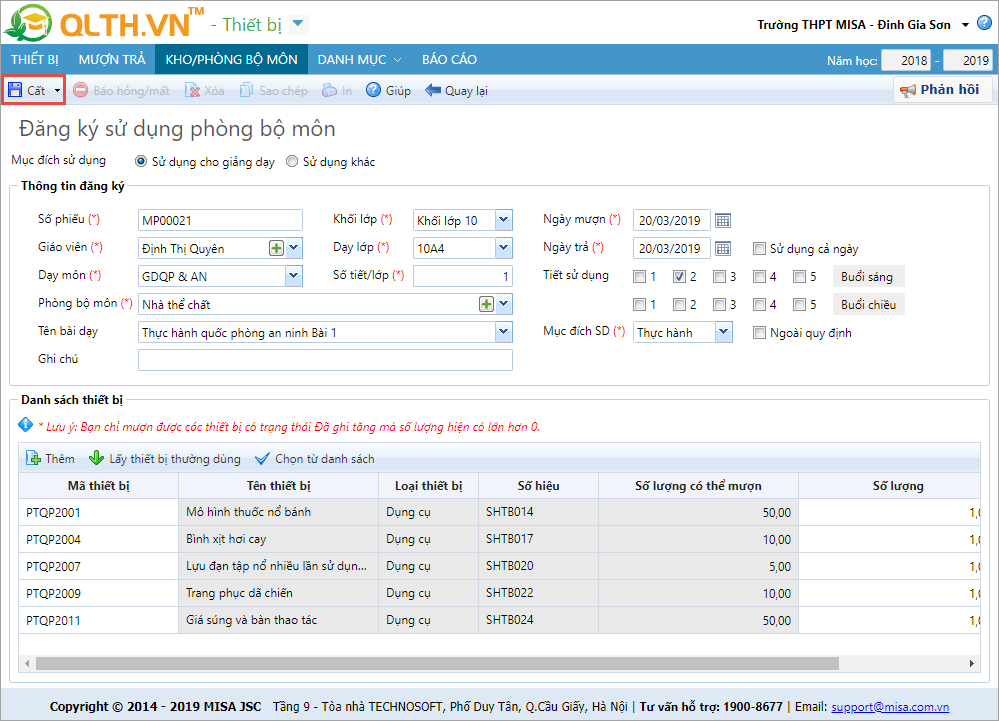The height and width of the screenshot is (721, 999).
Task: Check morning period 3 checkbox
Action: [x=719, y=276]
